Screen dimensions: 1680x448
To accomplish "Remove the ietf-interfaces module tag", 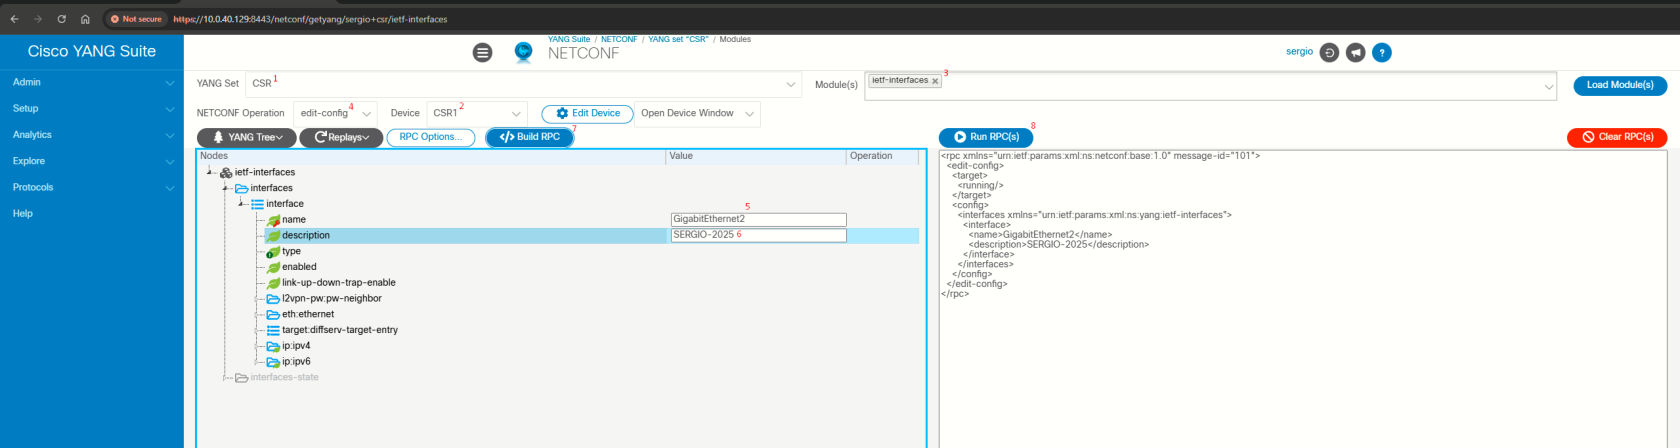I will click(935, 81).
